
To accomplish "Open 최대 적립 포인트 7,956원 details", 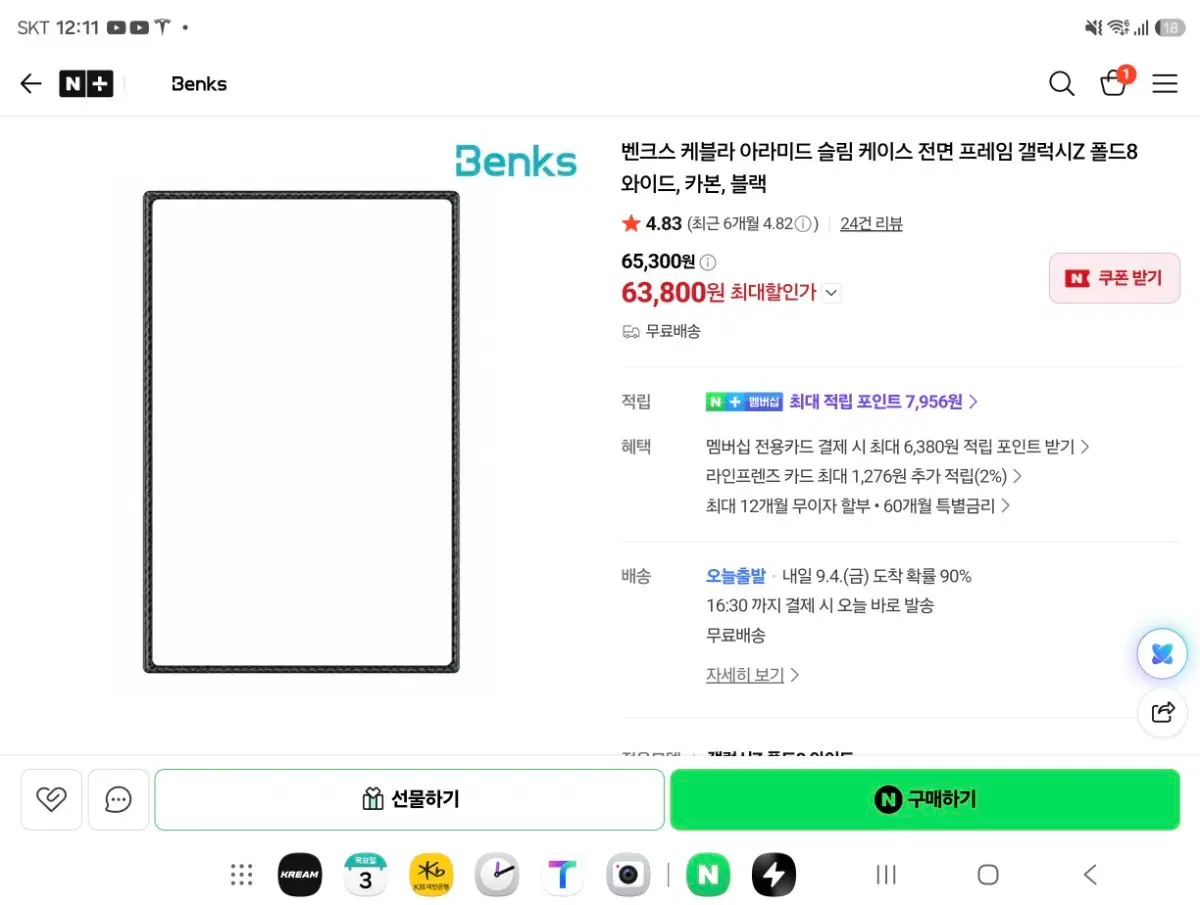I will pos(884,401).
